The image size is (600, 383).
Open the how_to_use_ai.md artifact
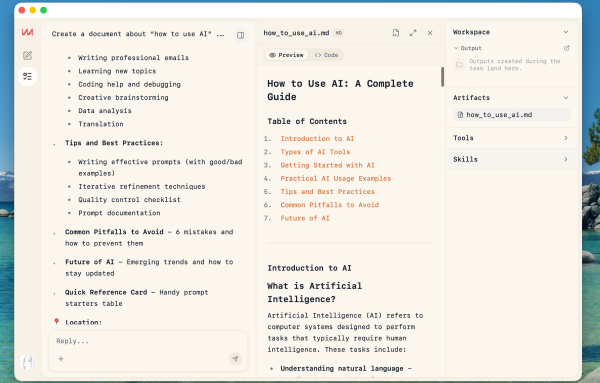[x=512, y=115]
